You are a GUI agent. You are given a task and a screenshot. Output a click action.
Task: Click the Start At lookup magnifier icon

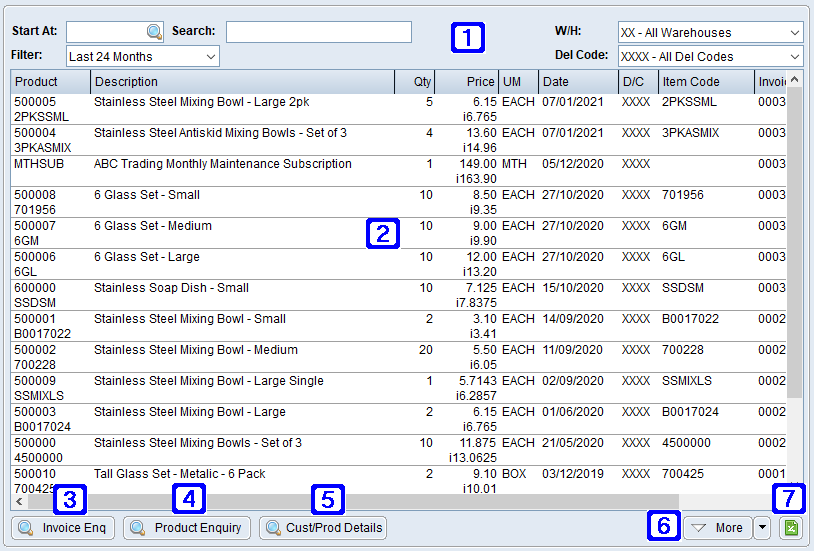153,32
